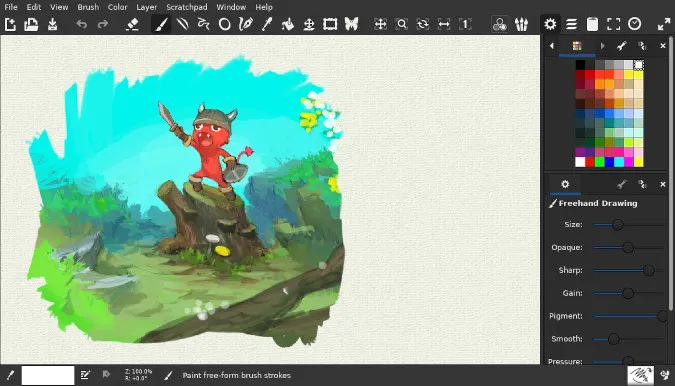Select the Rotate View tool

tap(423, 25)
